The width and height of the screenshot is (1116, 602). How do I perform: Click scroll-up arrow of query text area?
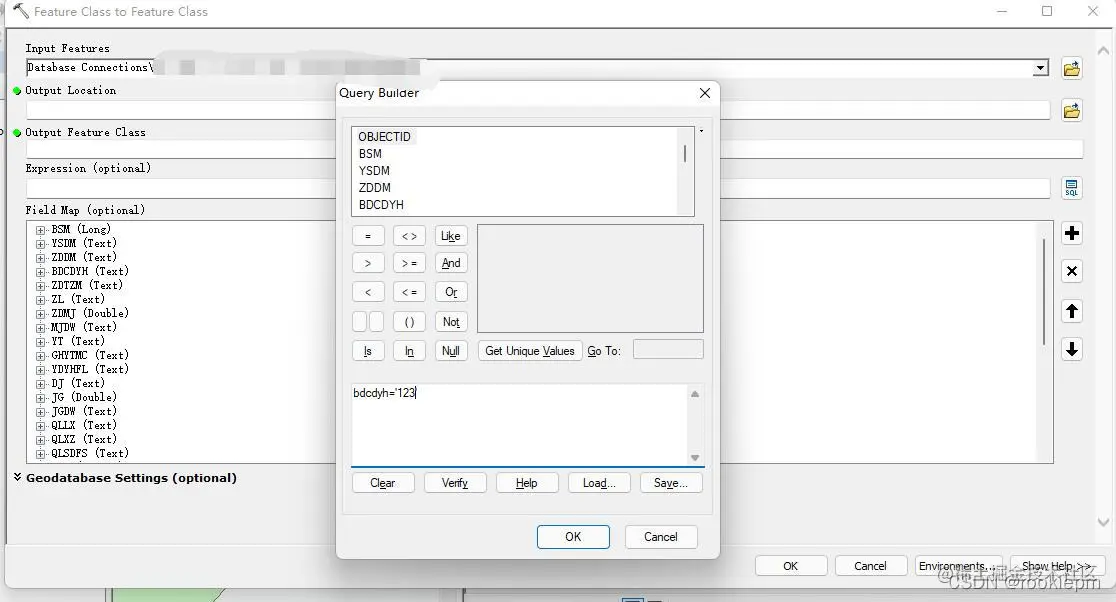(695, 394)
